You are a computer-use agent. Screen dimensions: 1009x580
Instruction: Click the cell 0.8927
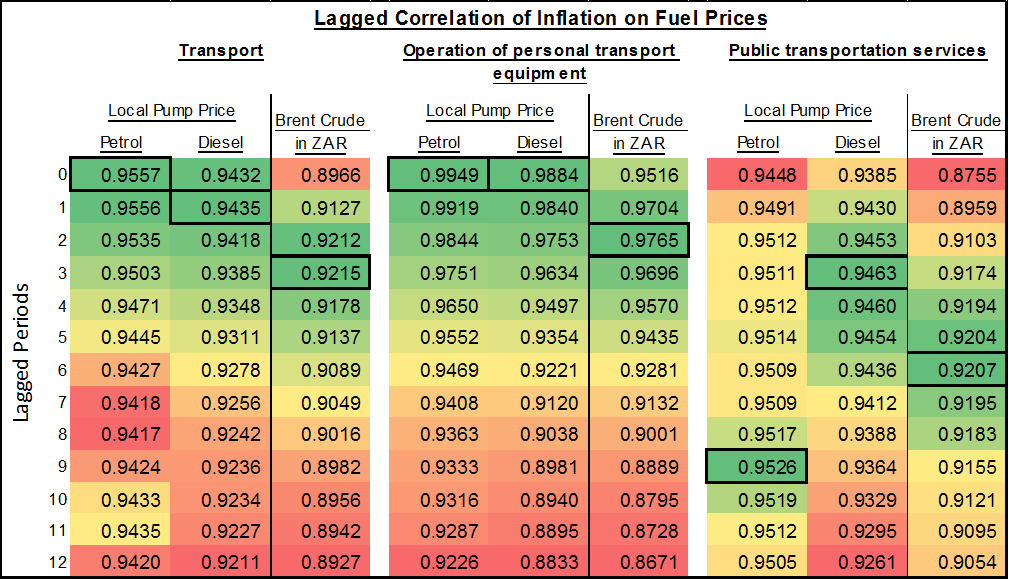click(x=320, y=562)
